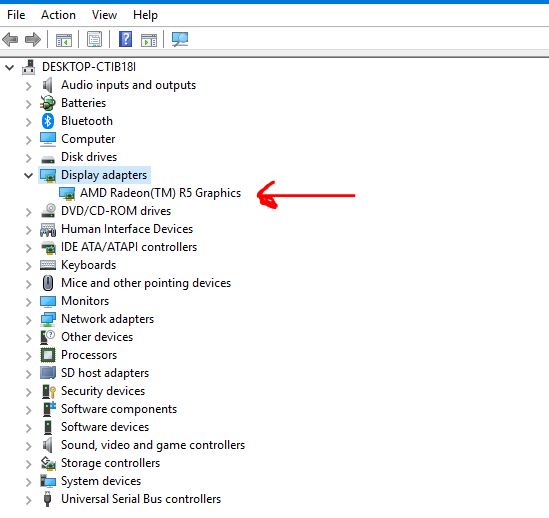Select the Monitors label
This screenshot has width=549, height=518.
[85, 301]
